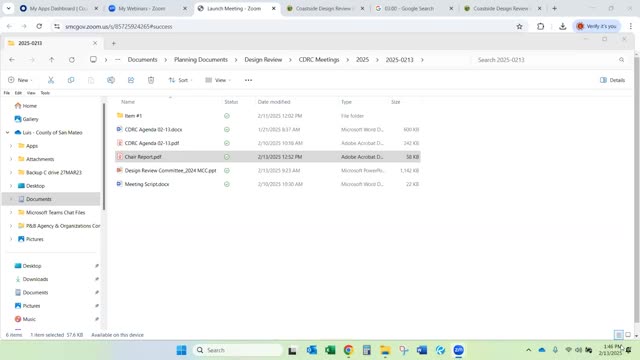The height and width of the screenshot is (360, 640).
Task: Click CDRC Meetings in breadcrumb path
Action: click(x=319, y=60)
